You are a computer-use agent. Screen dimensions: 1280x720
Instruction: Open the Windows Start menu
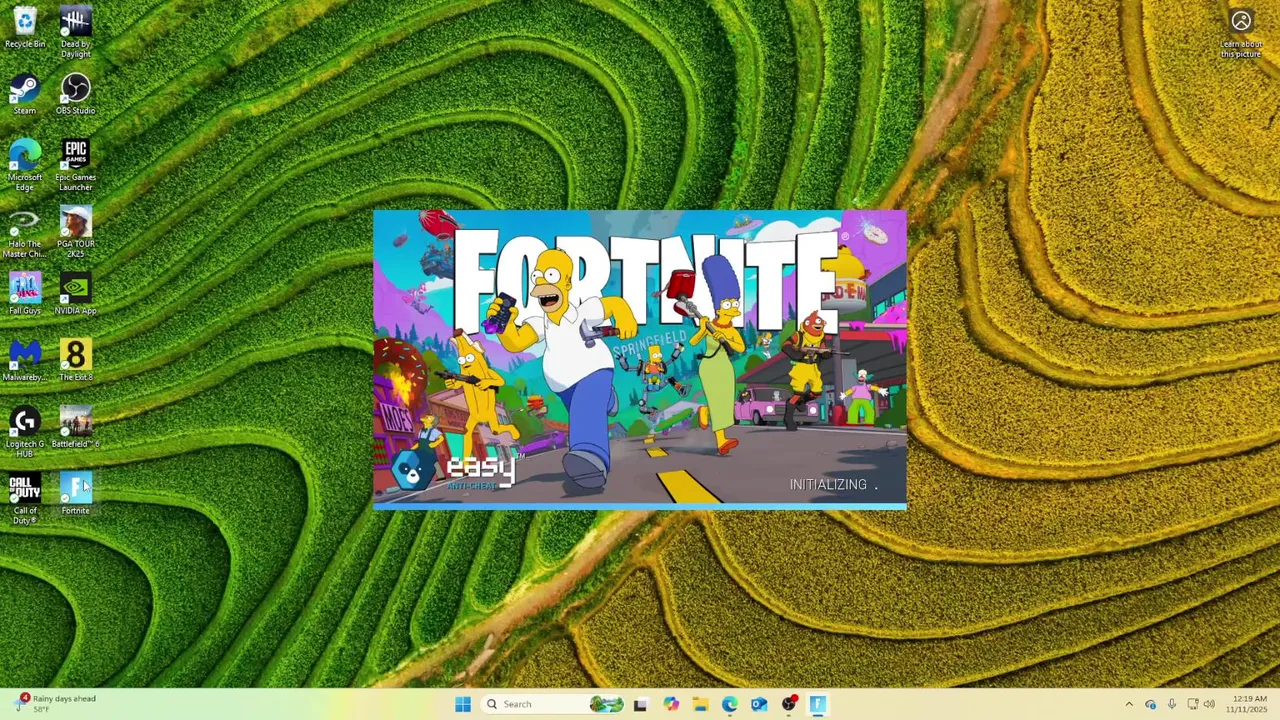click(x=463, y=704)
